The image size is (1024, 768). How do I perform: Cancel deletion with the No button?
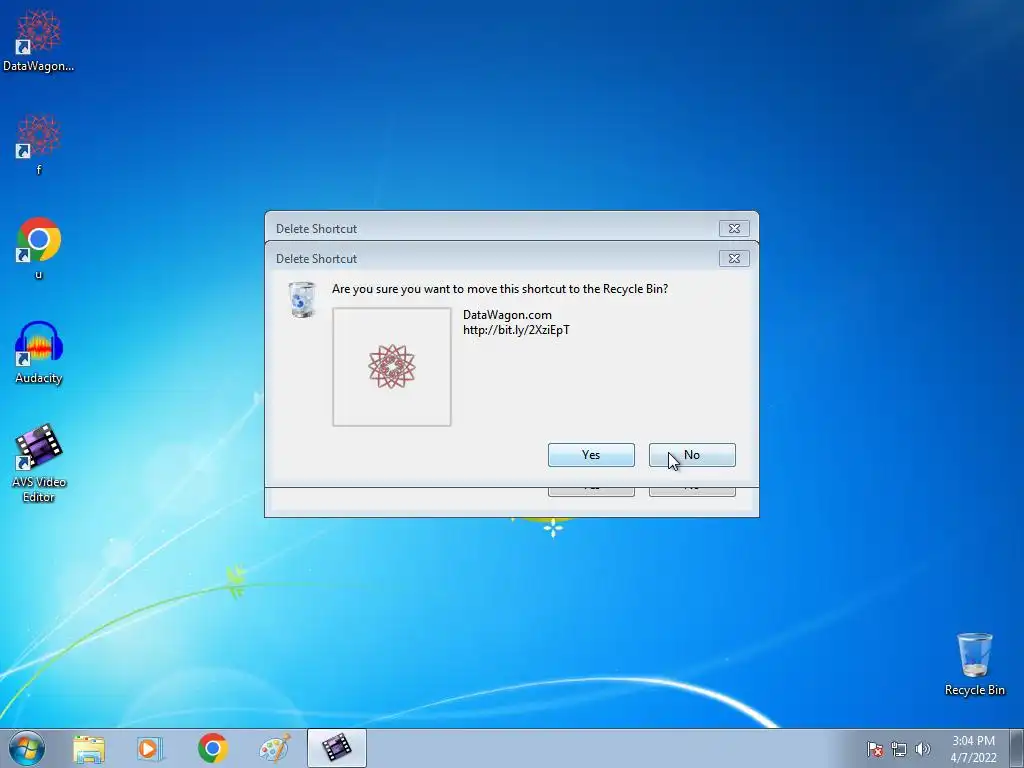pyautogui.click(x=692, y=455)
